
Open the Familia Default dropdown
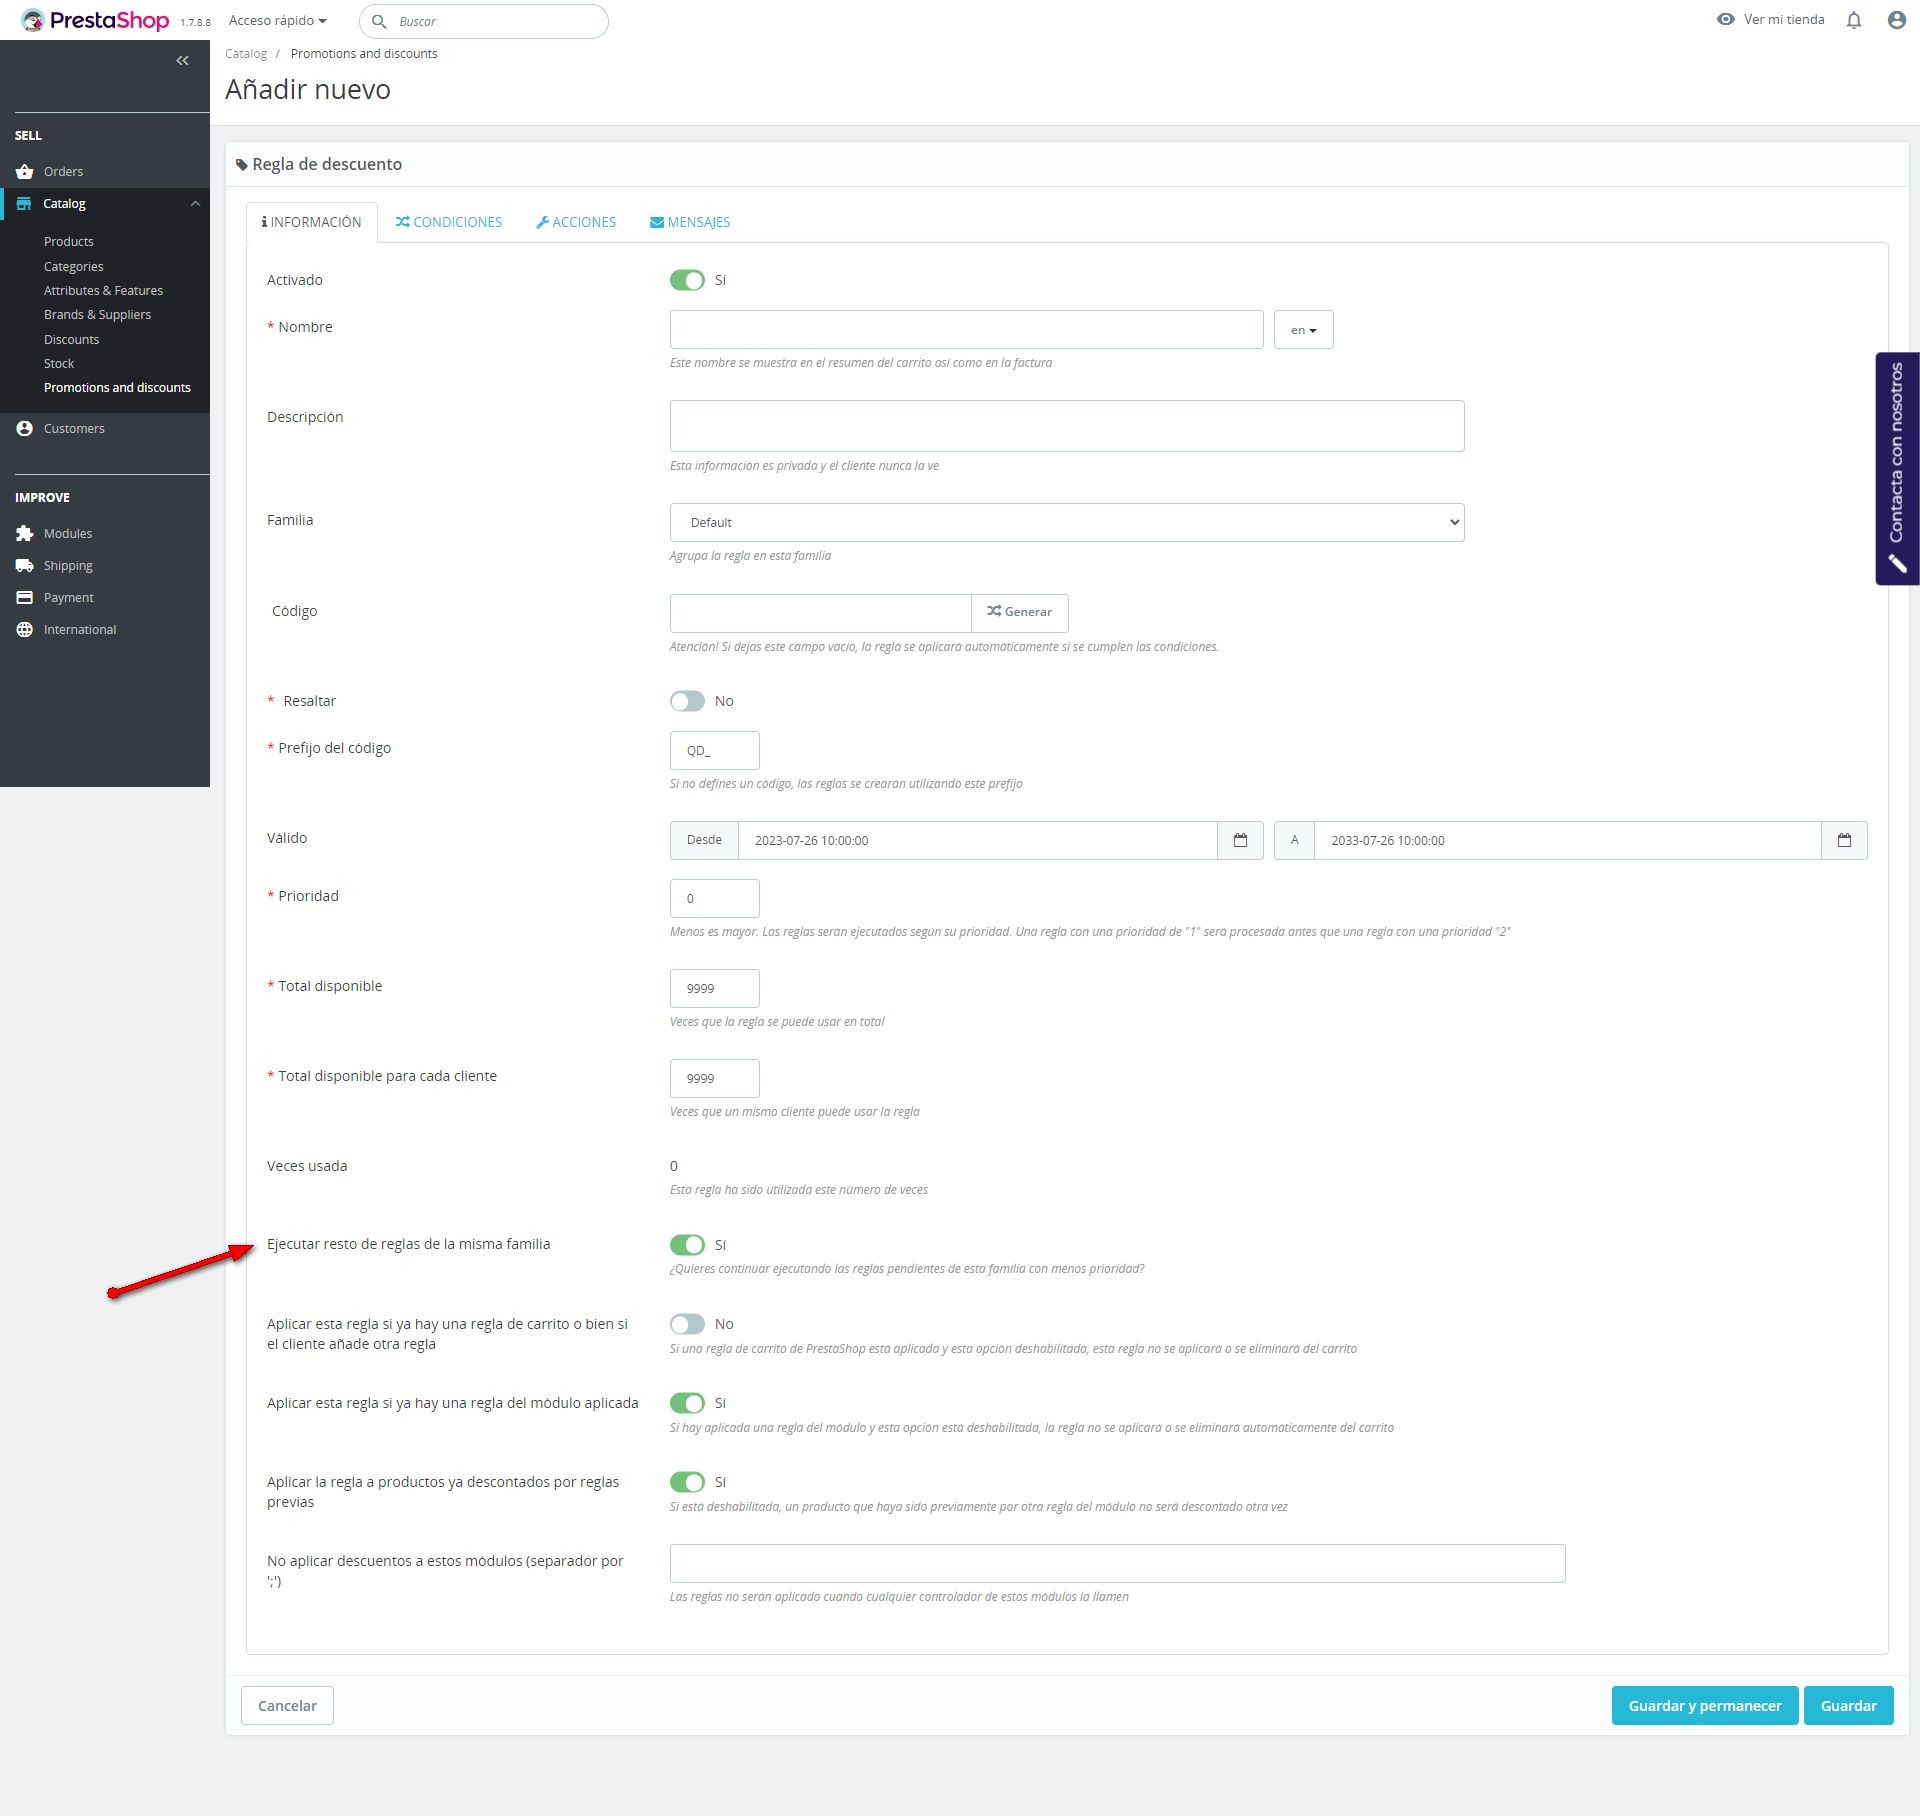(1066, 522)
